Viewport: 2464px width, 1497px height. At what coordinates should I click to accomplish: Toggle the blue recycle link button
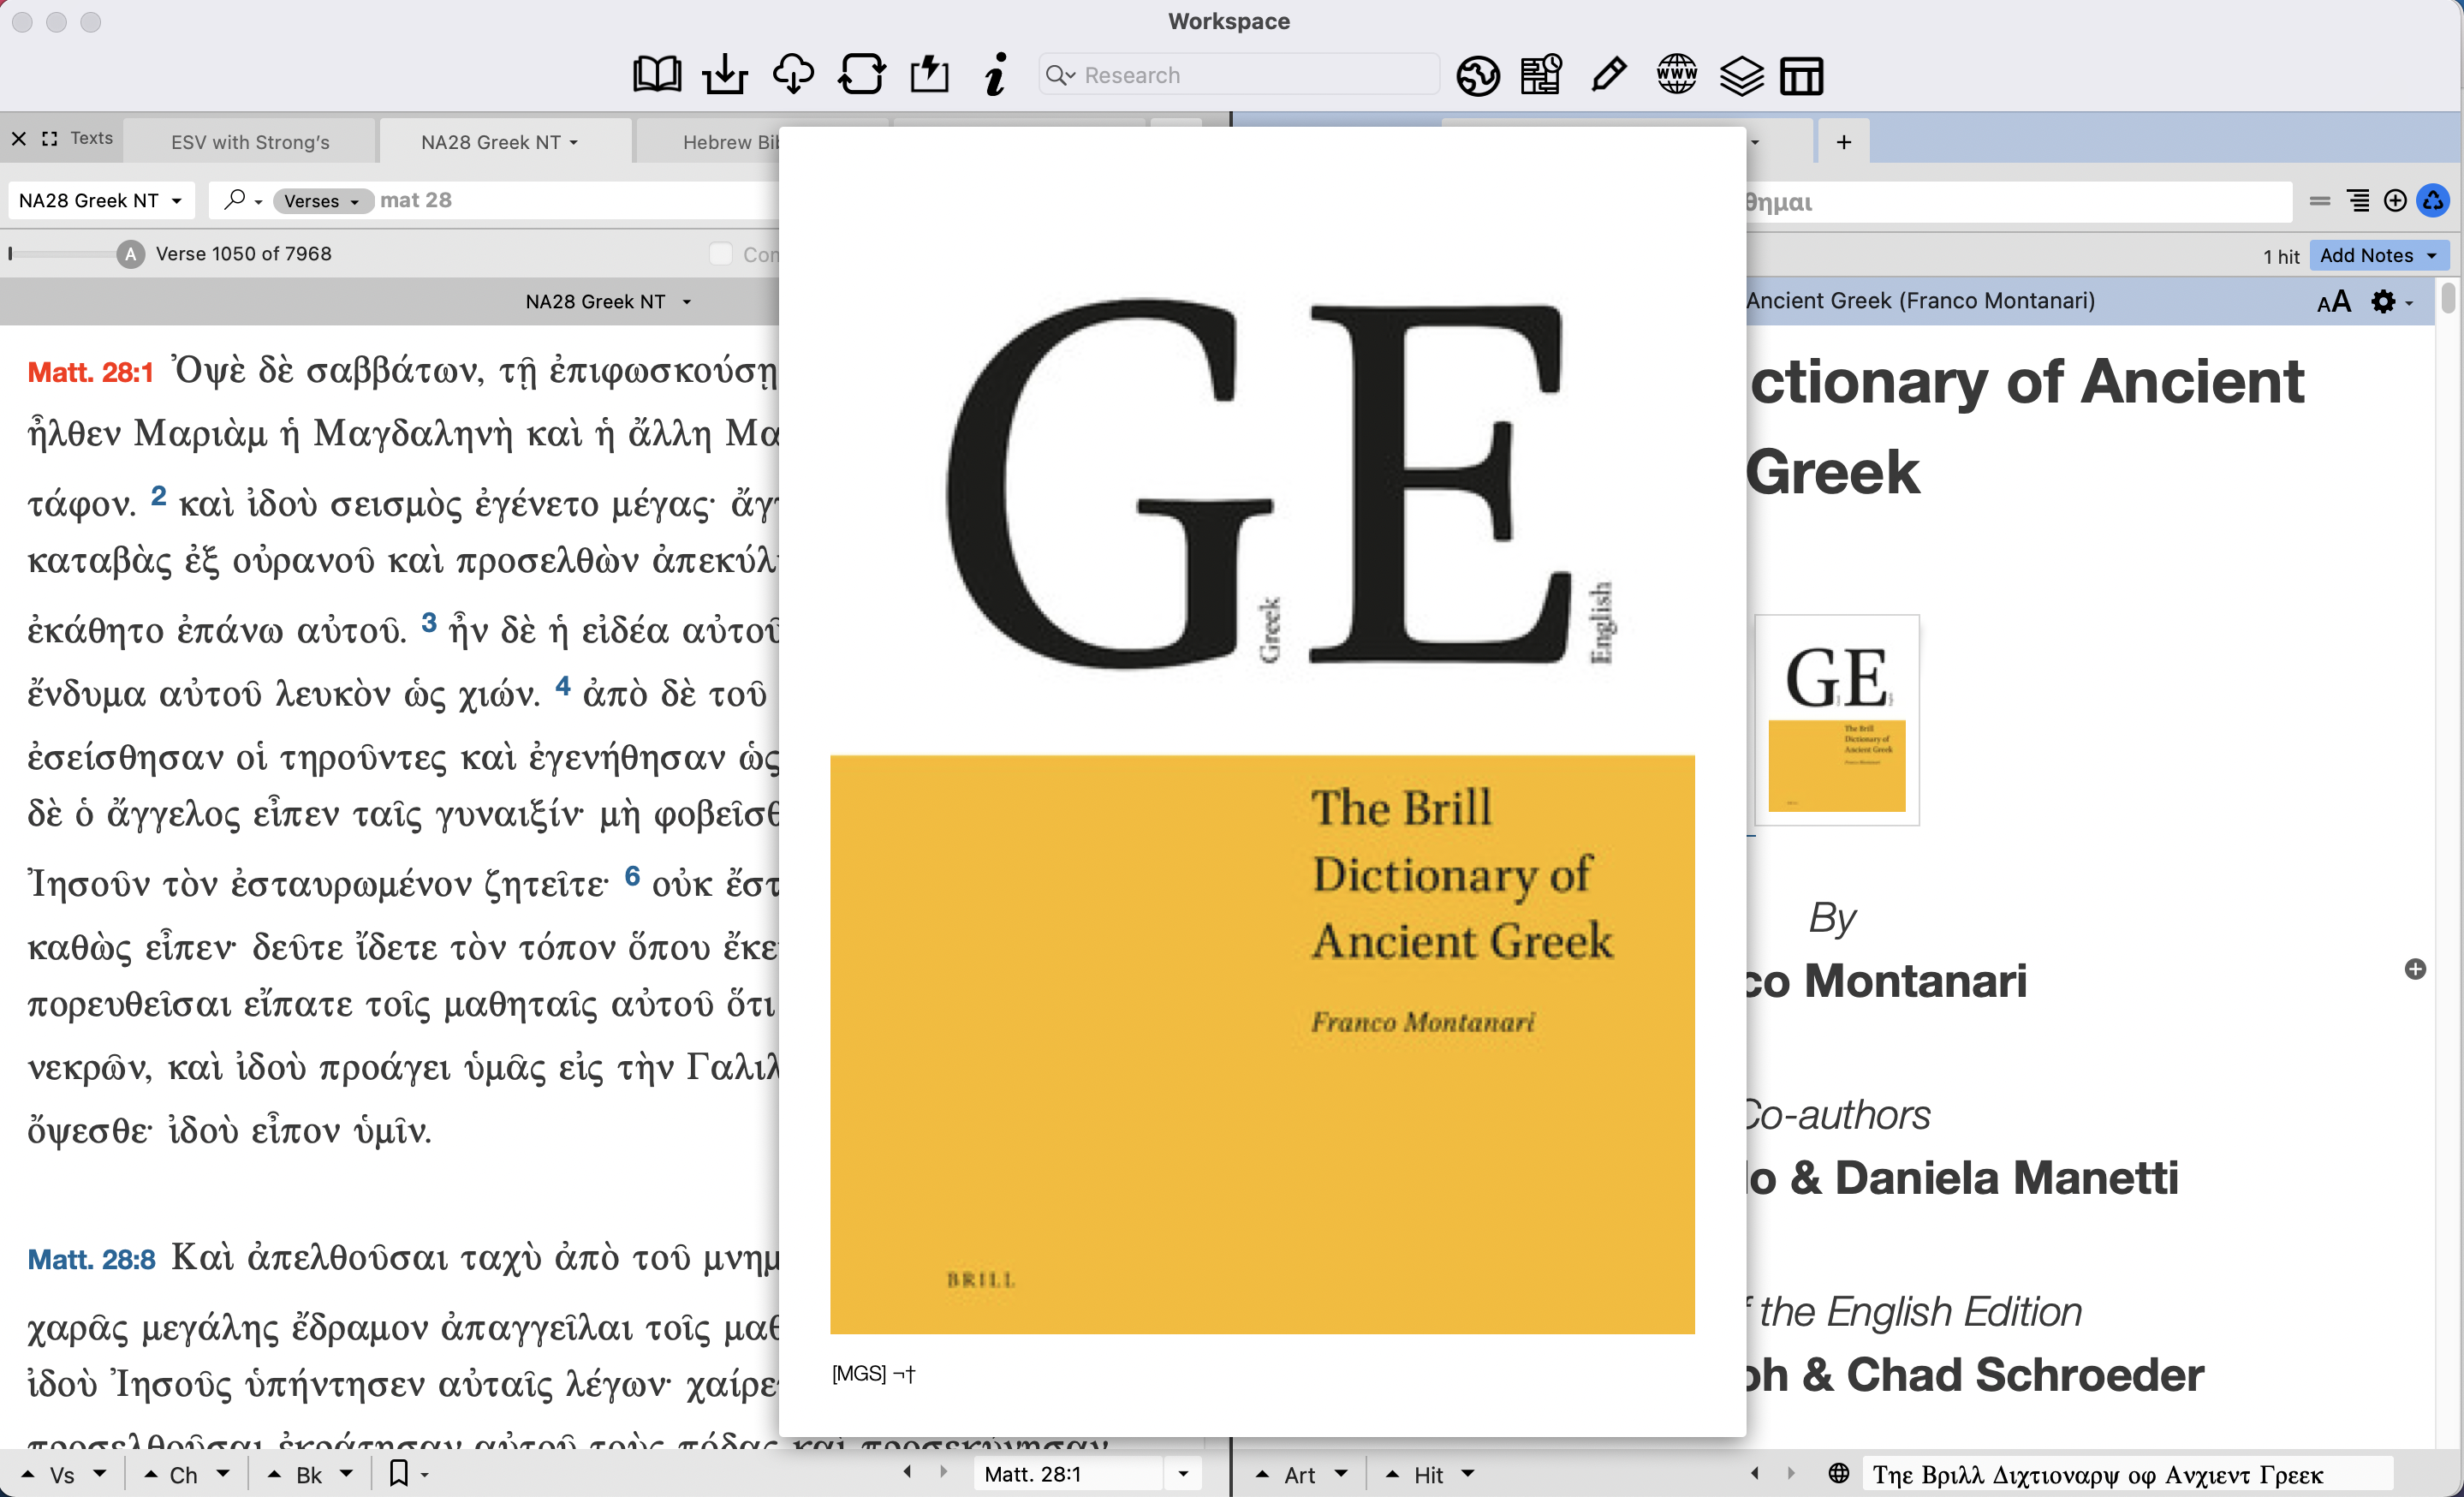click(x=2433, y=201)
